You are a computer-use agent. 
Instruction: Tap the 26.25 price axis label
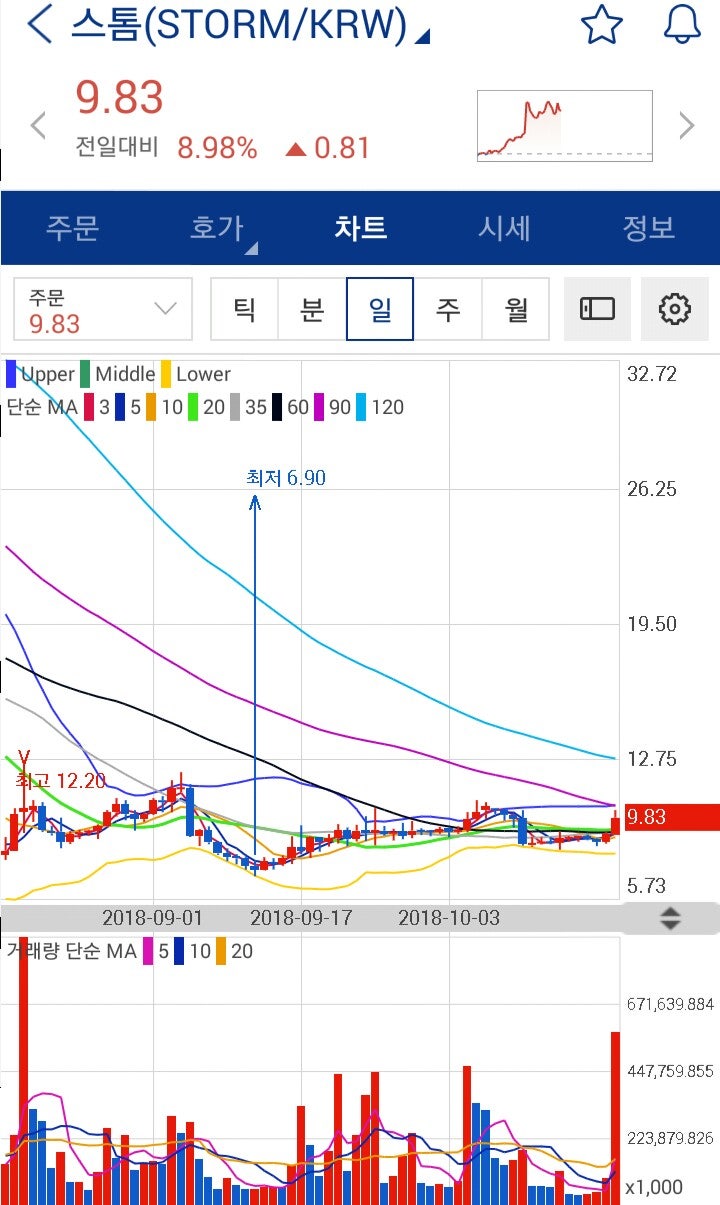pyautogui.click(x=652, y=489)
